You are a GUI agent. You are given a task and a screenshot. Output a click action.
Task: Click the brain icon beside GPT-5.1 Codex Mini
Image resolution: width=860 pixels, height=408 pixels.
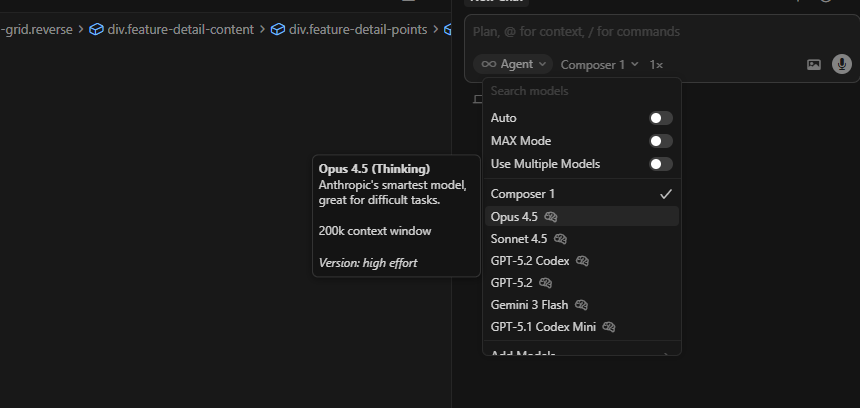[609, 327]
